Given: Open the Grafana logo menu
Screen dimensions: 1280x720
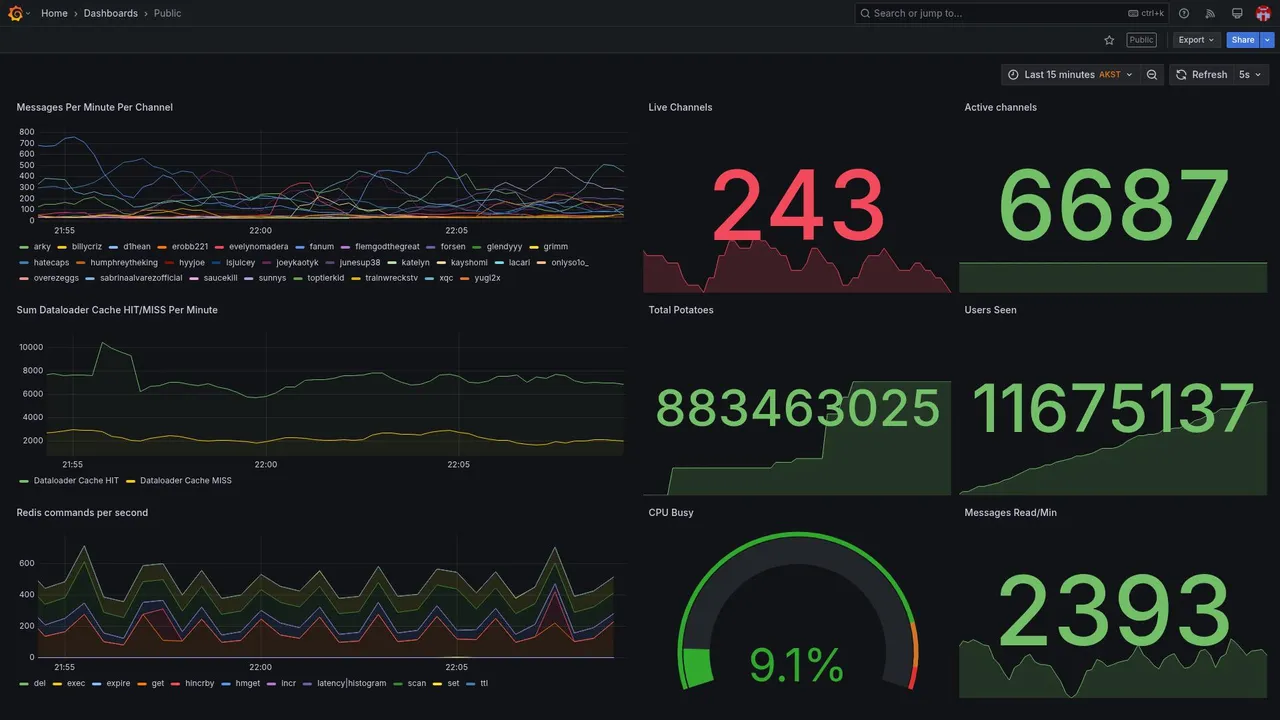Looking at the screenshot, I should pyautogui.click(x=15, y=13).
